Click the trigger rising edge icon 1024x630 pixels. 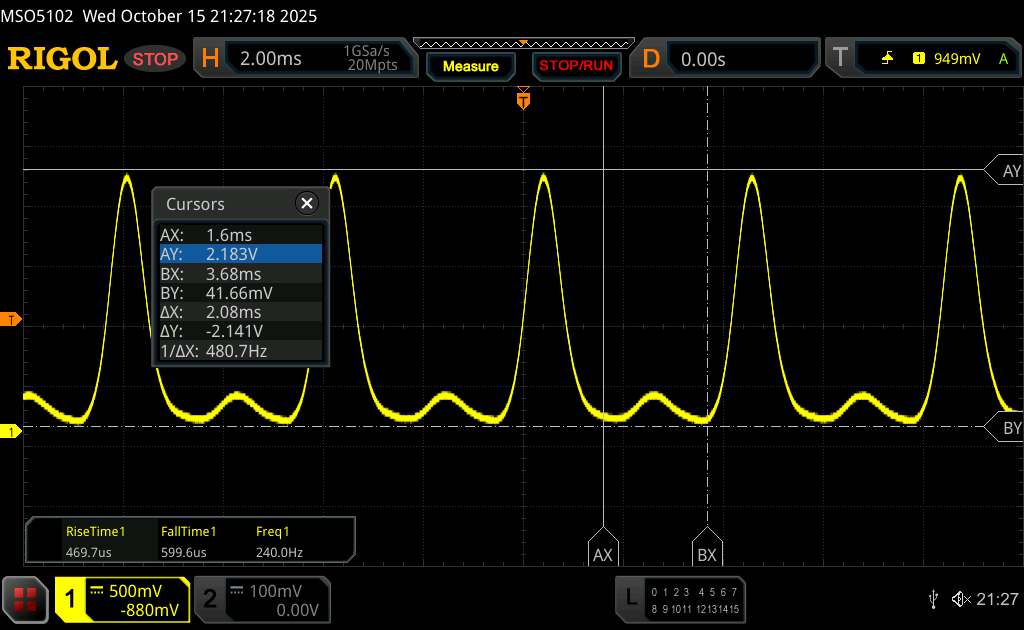[x=887, y=58]
